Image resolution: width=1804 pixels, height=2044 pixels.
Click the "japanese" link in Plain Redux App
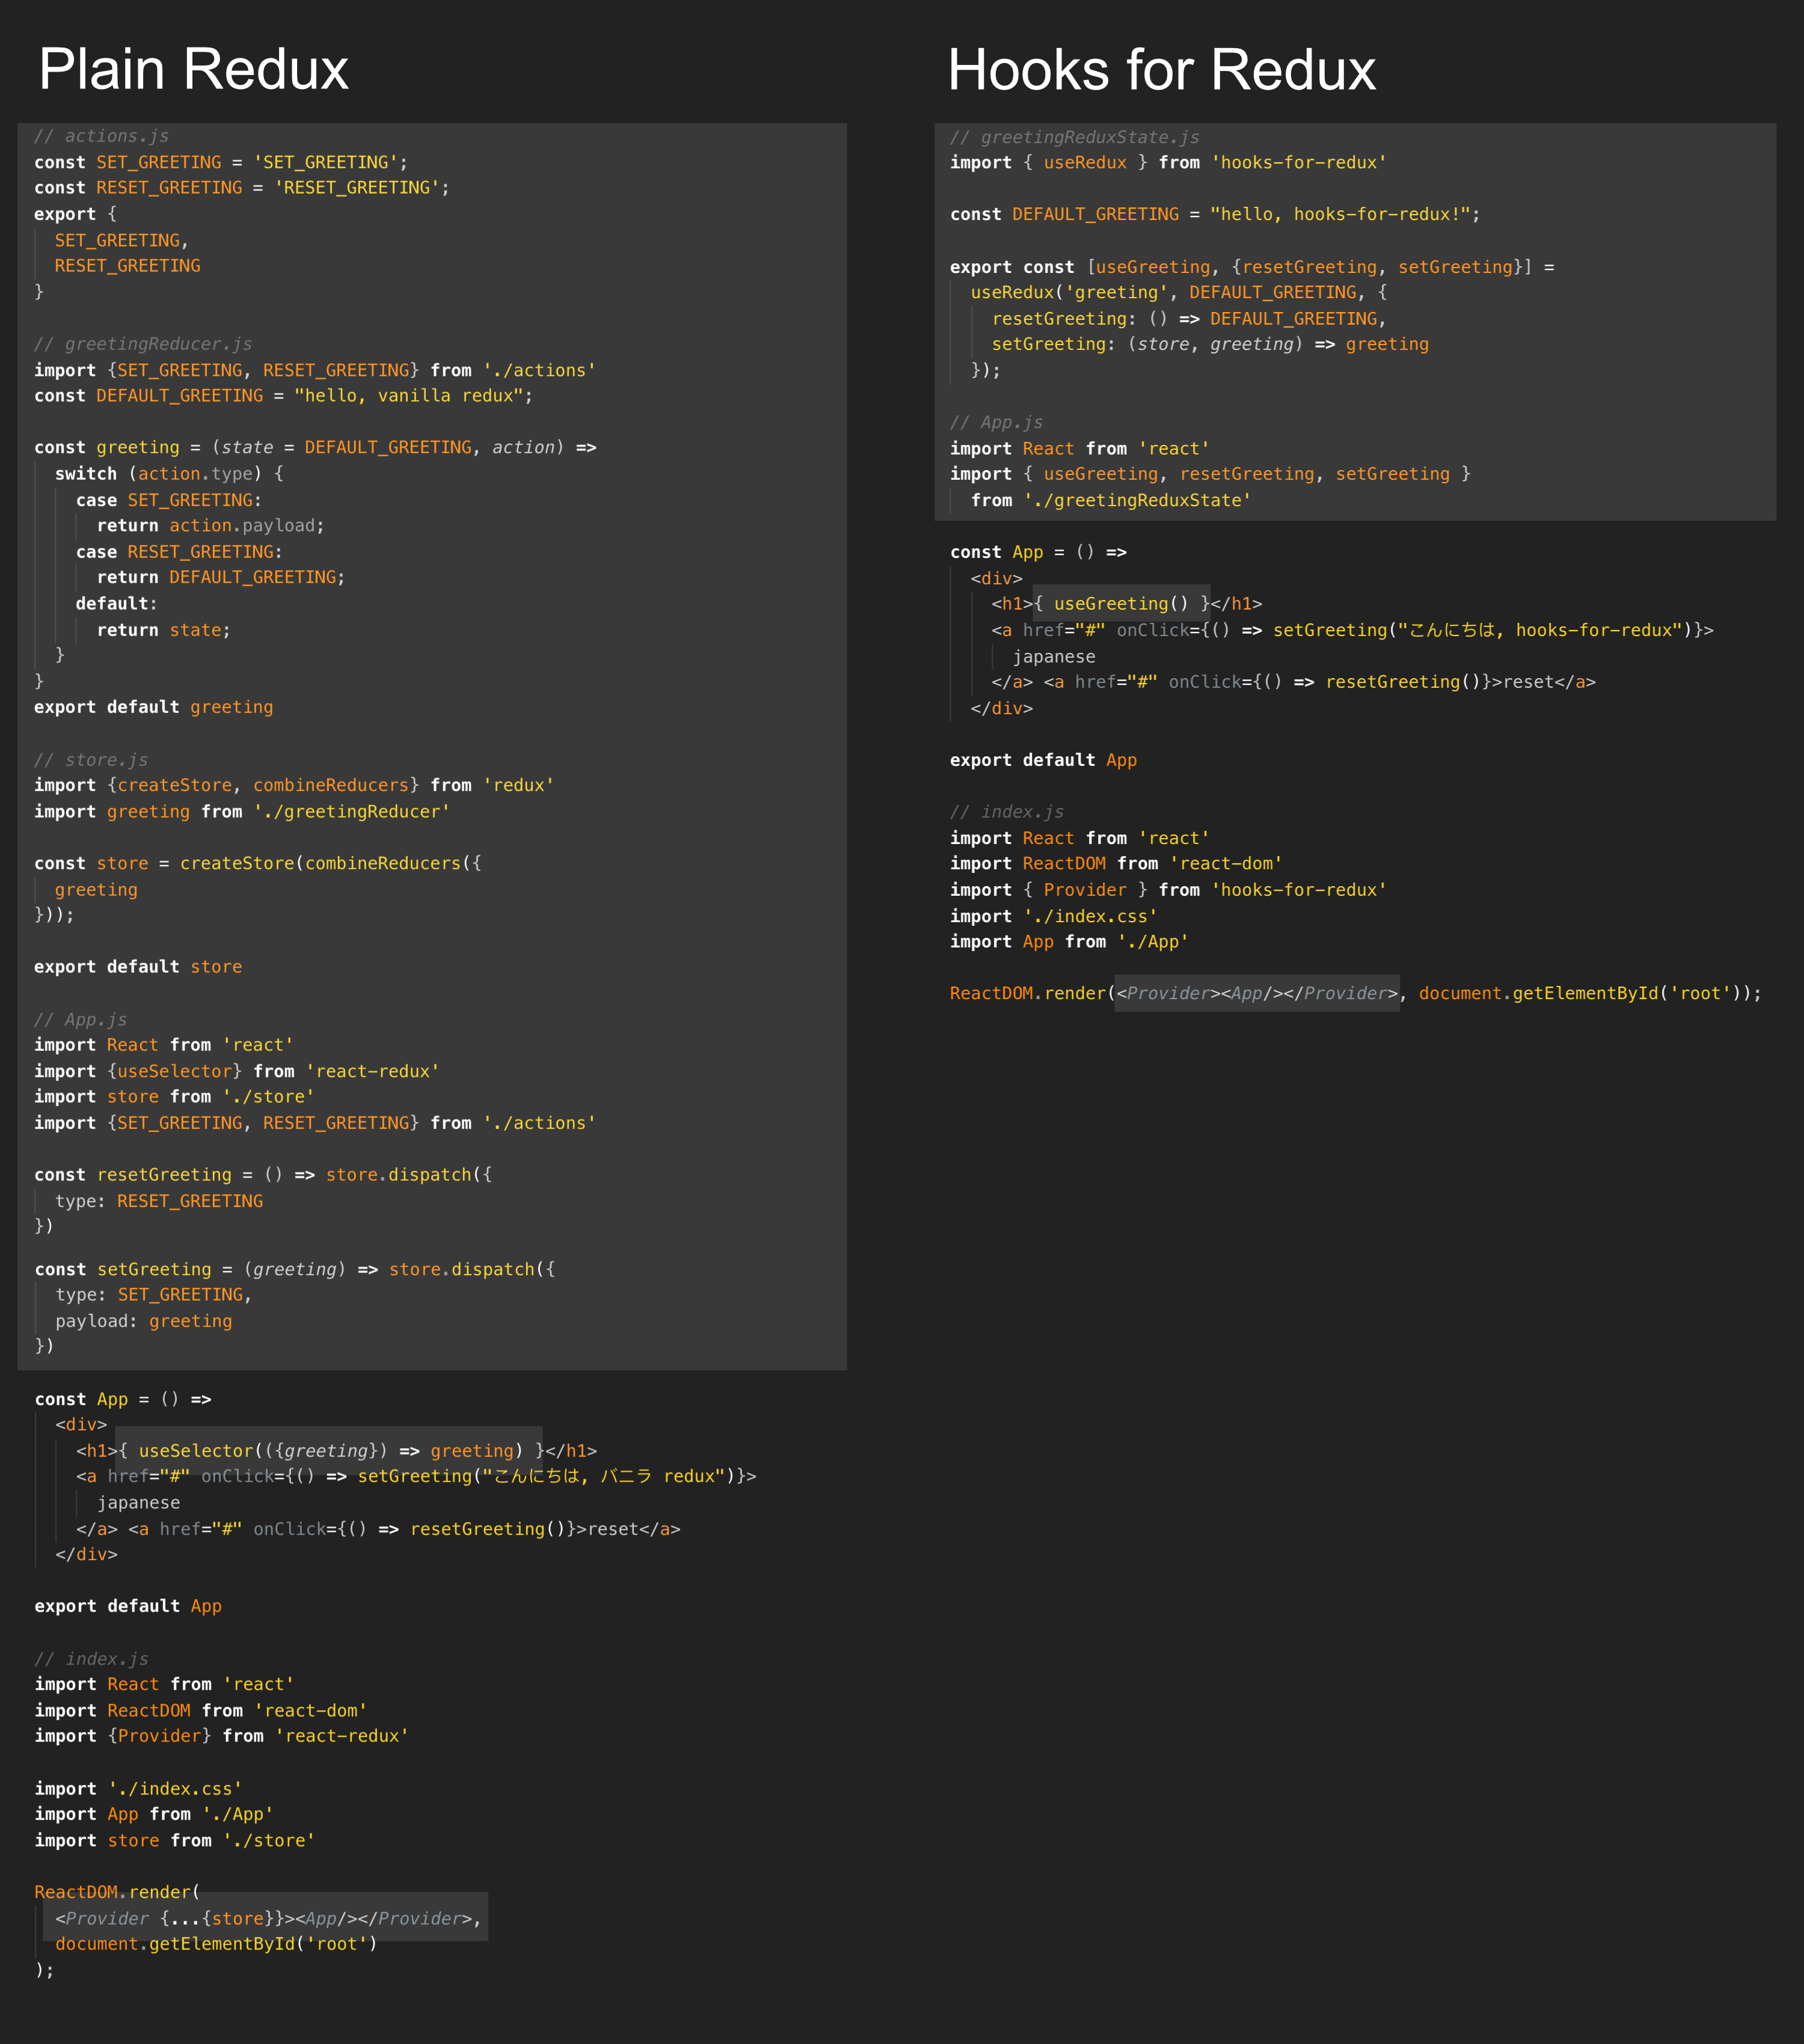(x=140, y=1502)
